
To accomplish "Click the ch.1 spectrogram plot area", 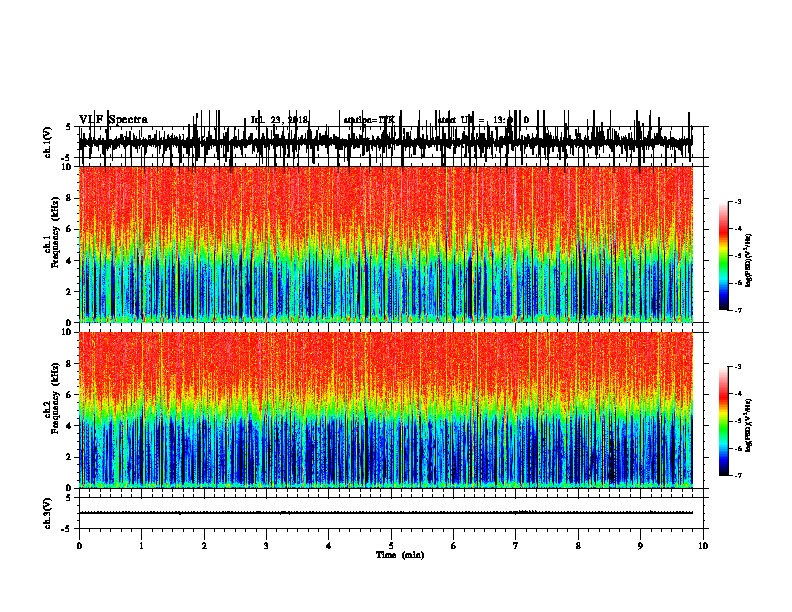I will [386, 244].
